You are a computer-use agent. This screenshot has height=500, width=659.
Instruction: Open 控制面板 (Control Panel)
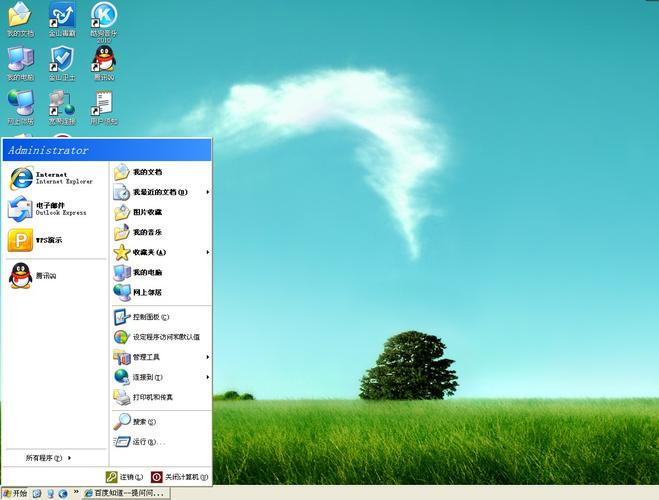[x=150, y=317]
